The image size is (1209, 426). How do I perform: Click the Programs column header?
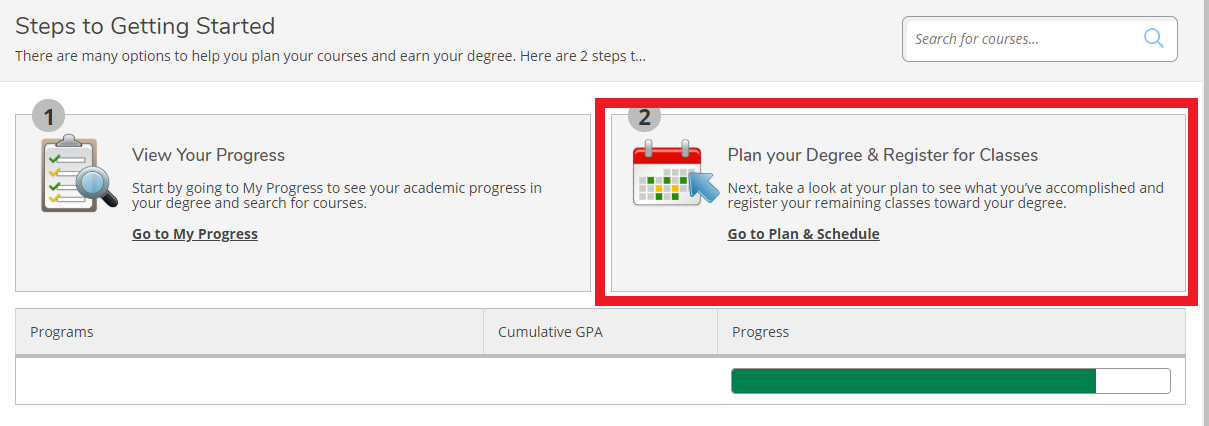[x=250, y=332]
